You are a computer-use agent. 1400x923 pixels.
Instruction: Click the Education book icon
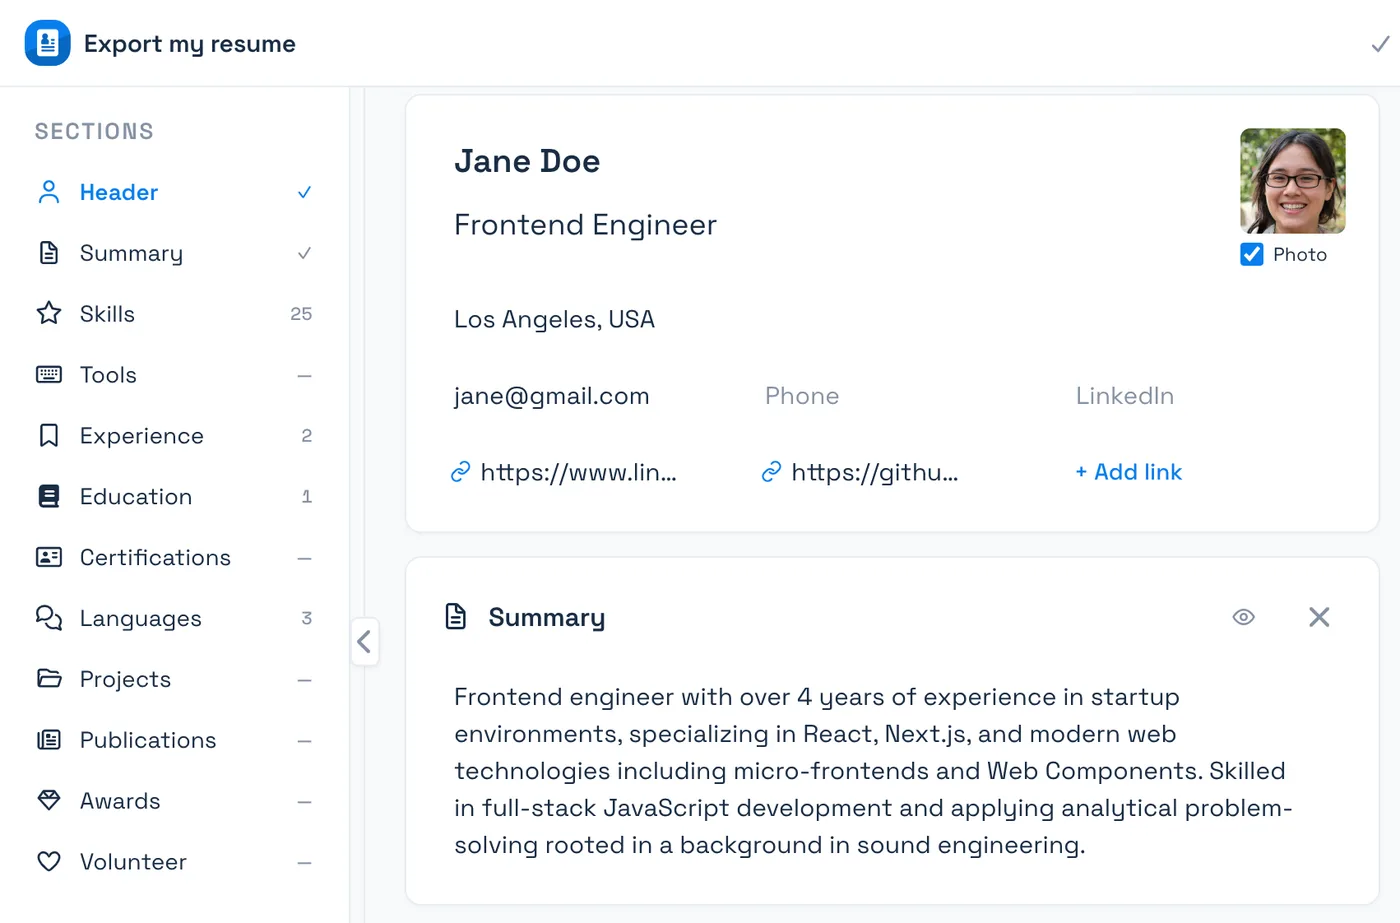pos(49,497)
